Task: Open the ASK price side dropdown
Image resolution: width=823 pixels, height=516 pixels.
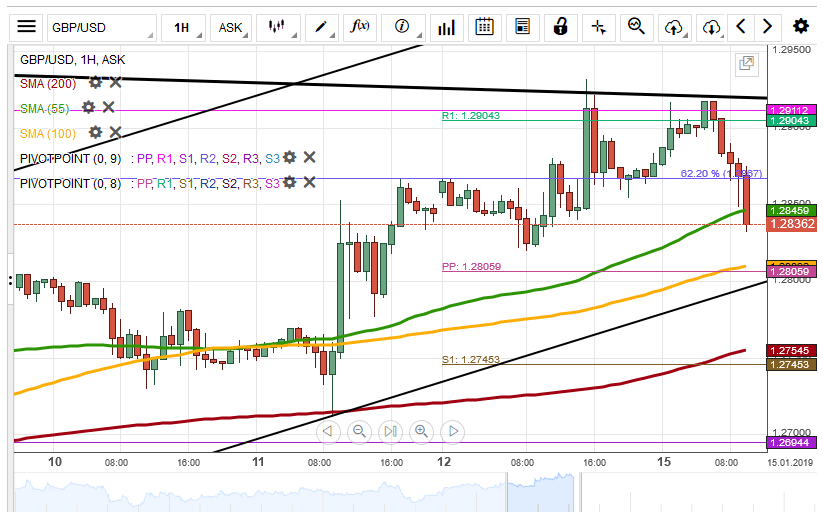Action: click(x=231, y=27)
